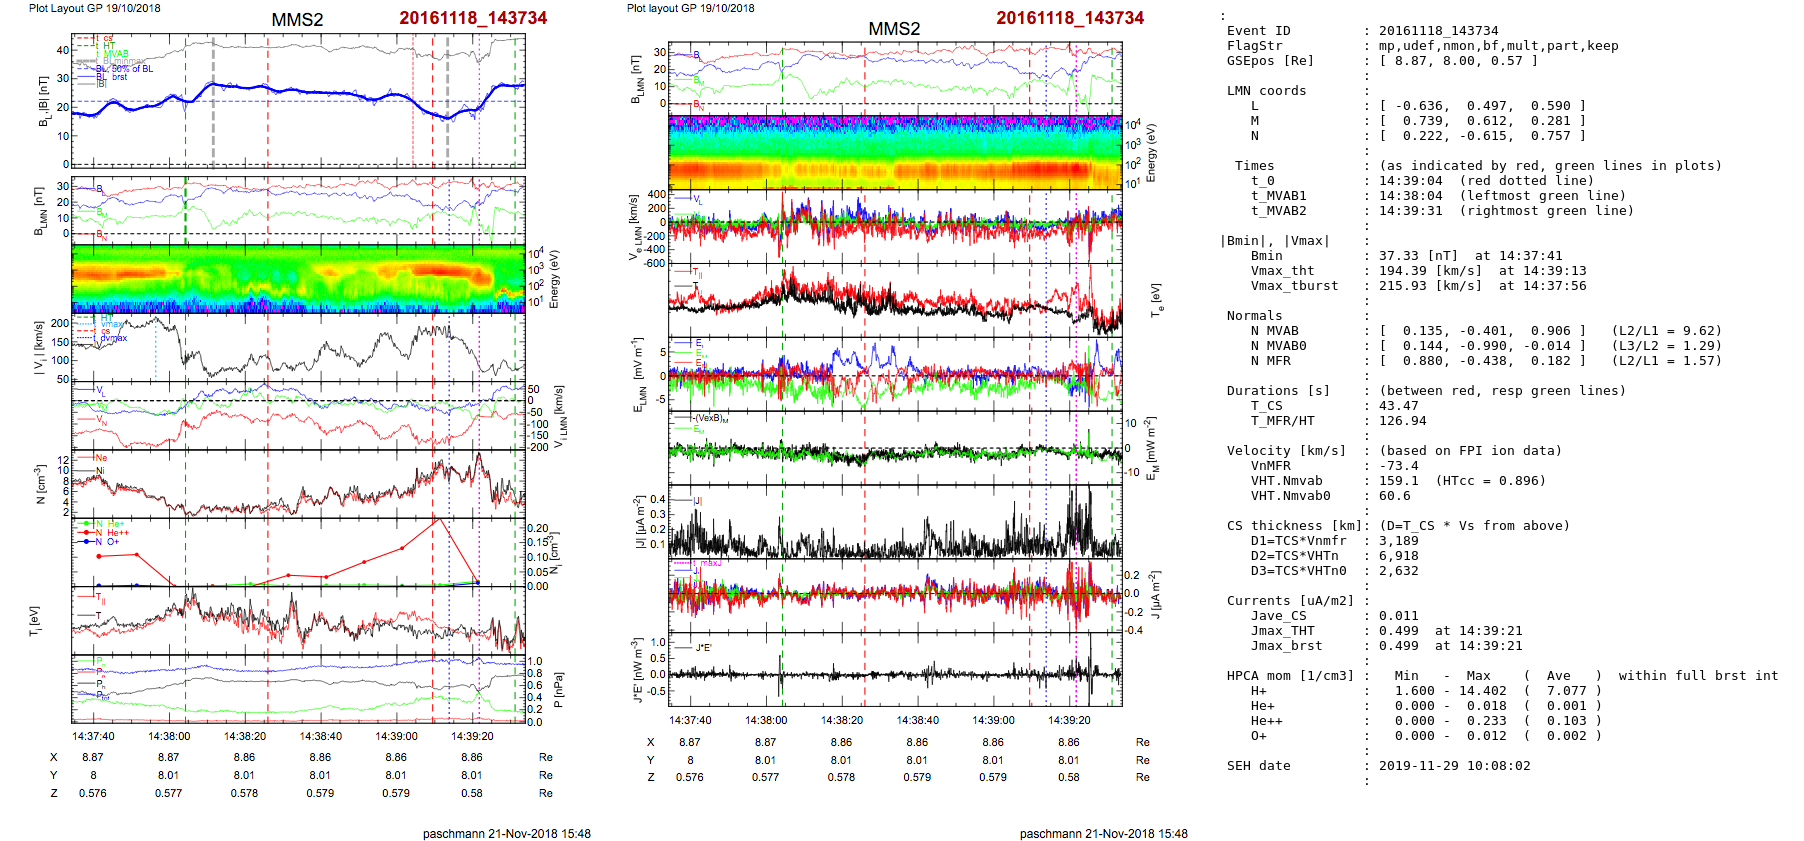Screen dimensions: 1804x841
Task: Click the MMS2 title above the right plot
Action: pyautogui.click(x=894, y=29)
